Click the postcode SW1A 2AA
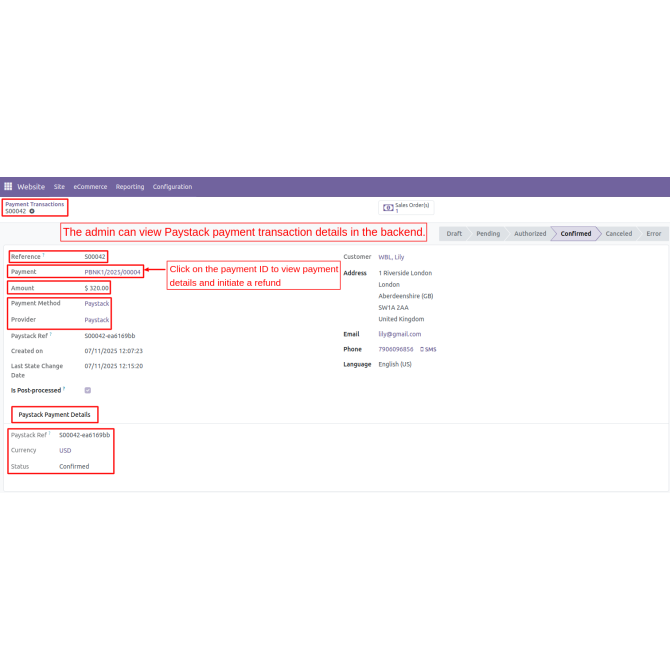Screen dimensions: 670x670 pyautogui.click(x=394, y=308)
